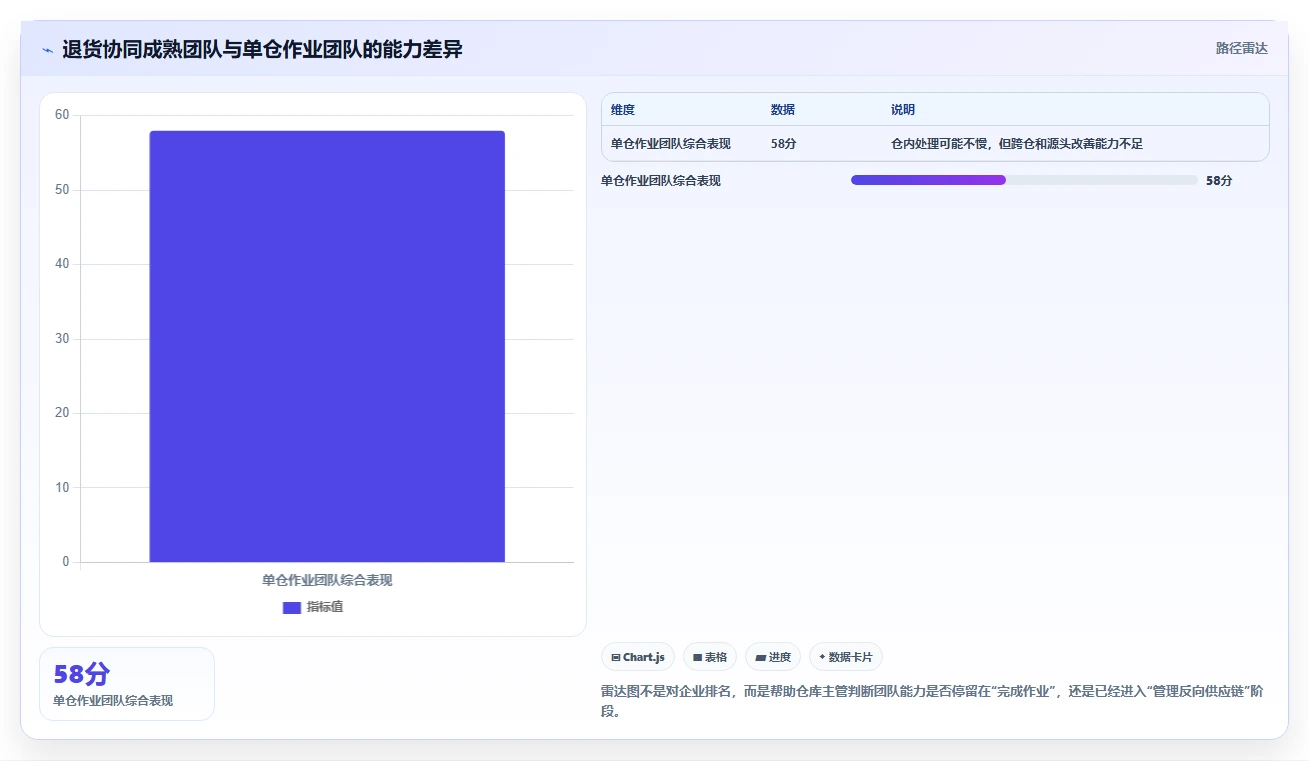Click the 仓内处理可能不慢 description cell
Screen dimensions: 1309x761
[x=1017, y=144]
